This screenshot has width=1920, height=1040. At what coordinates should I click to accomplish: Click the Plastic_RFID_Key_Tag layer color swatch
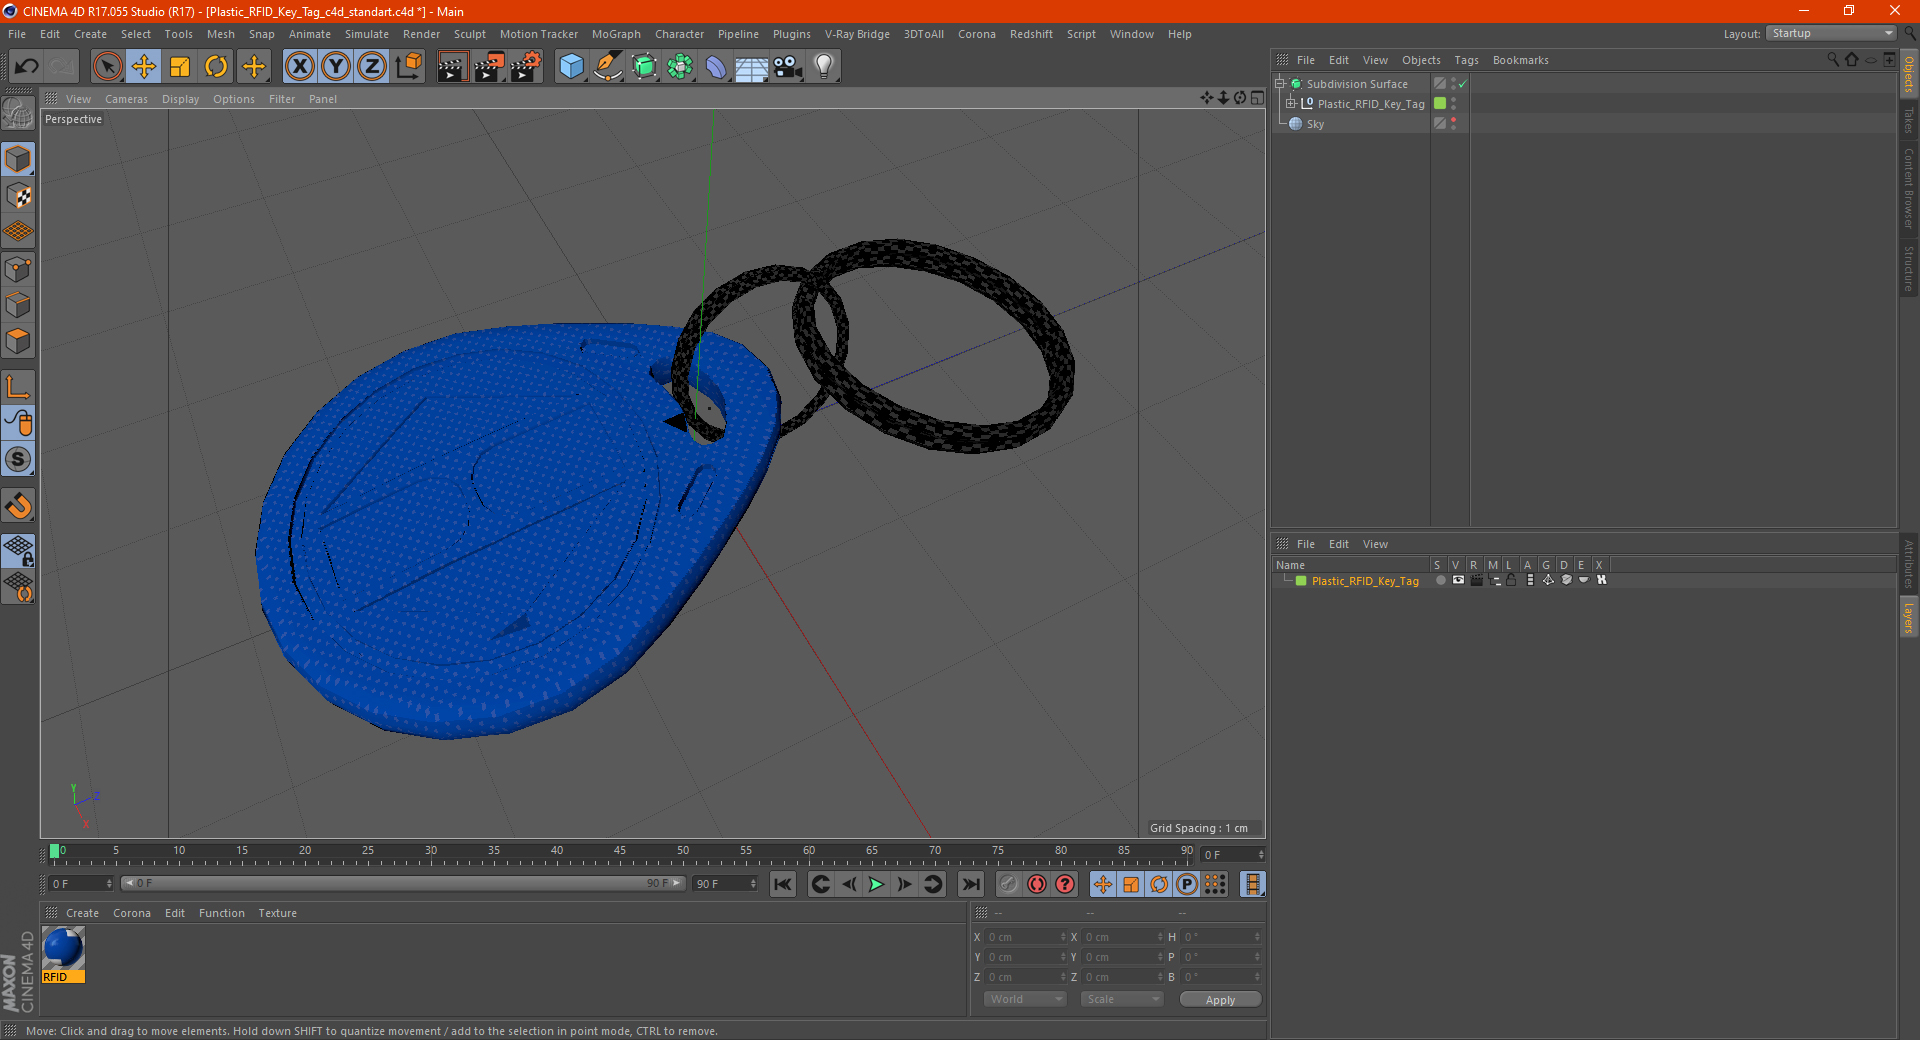coord(1301,581)
